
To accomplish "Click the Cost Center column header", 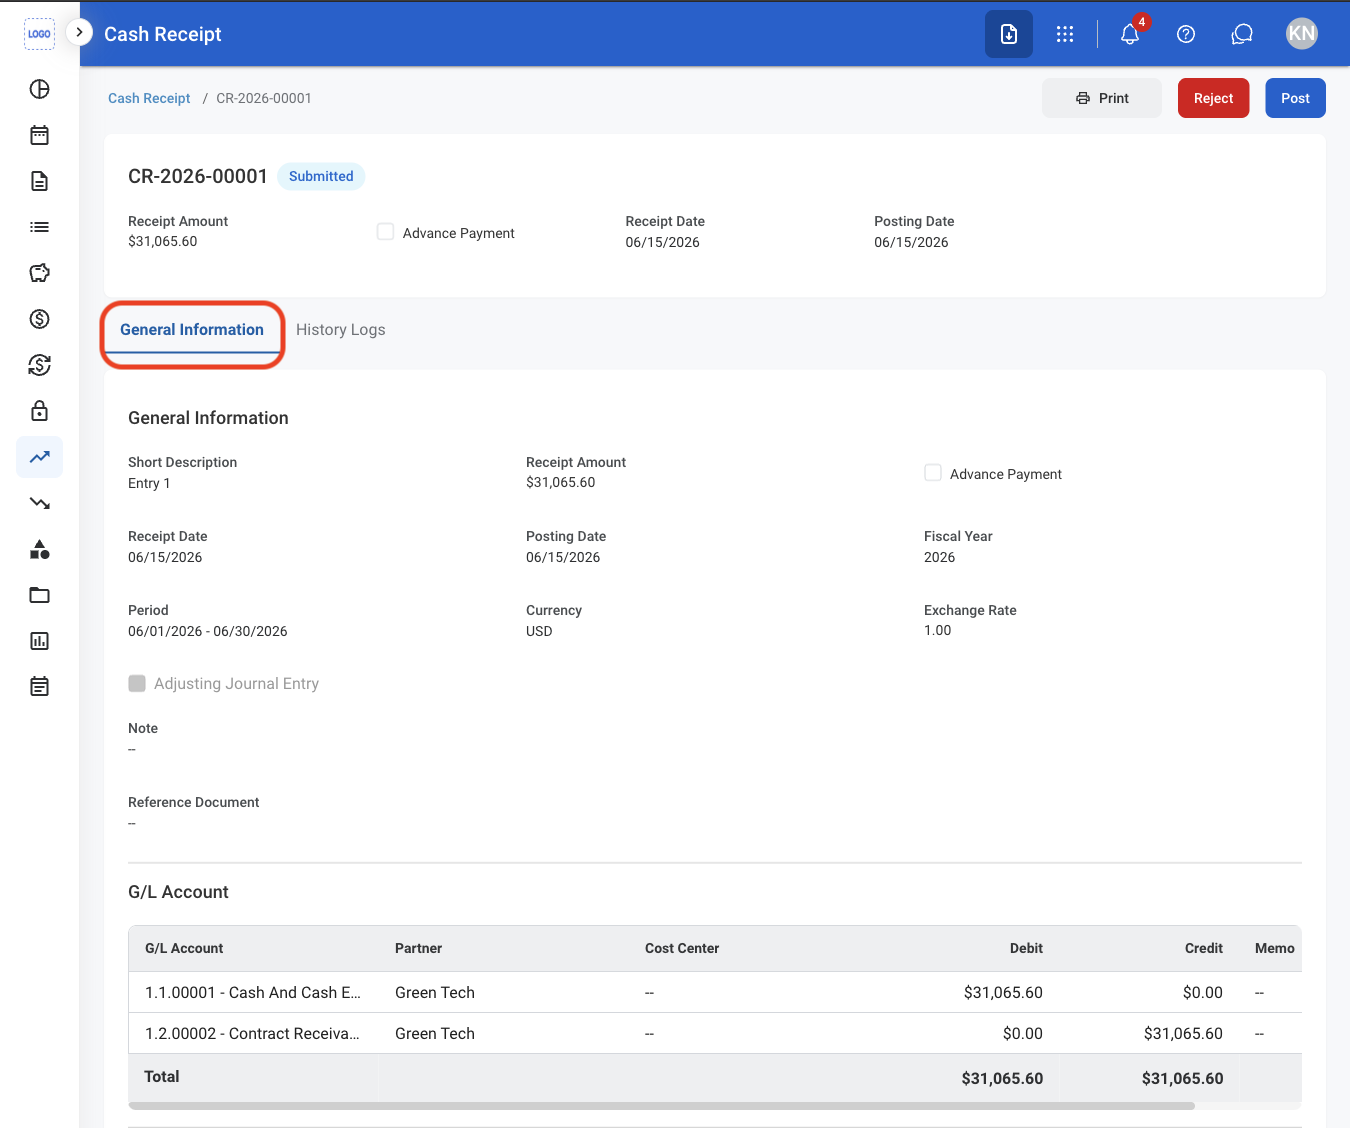I will tap(682, 948).
